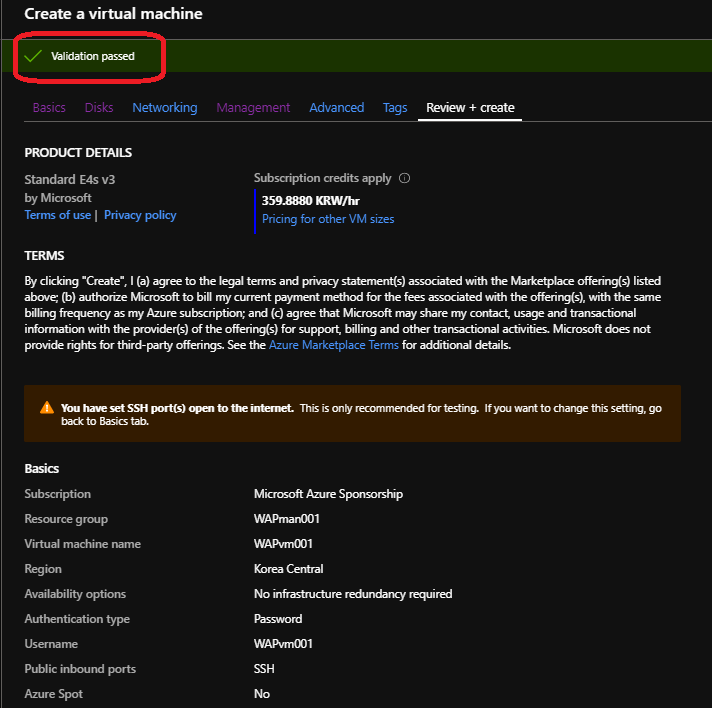Click the 'Subscription credits apply' text
This screenshot has height=708, width=712.
[322, 178]
